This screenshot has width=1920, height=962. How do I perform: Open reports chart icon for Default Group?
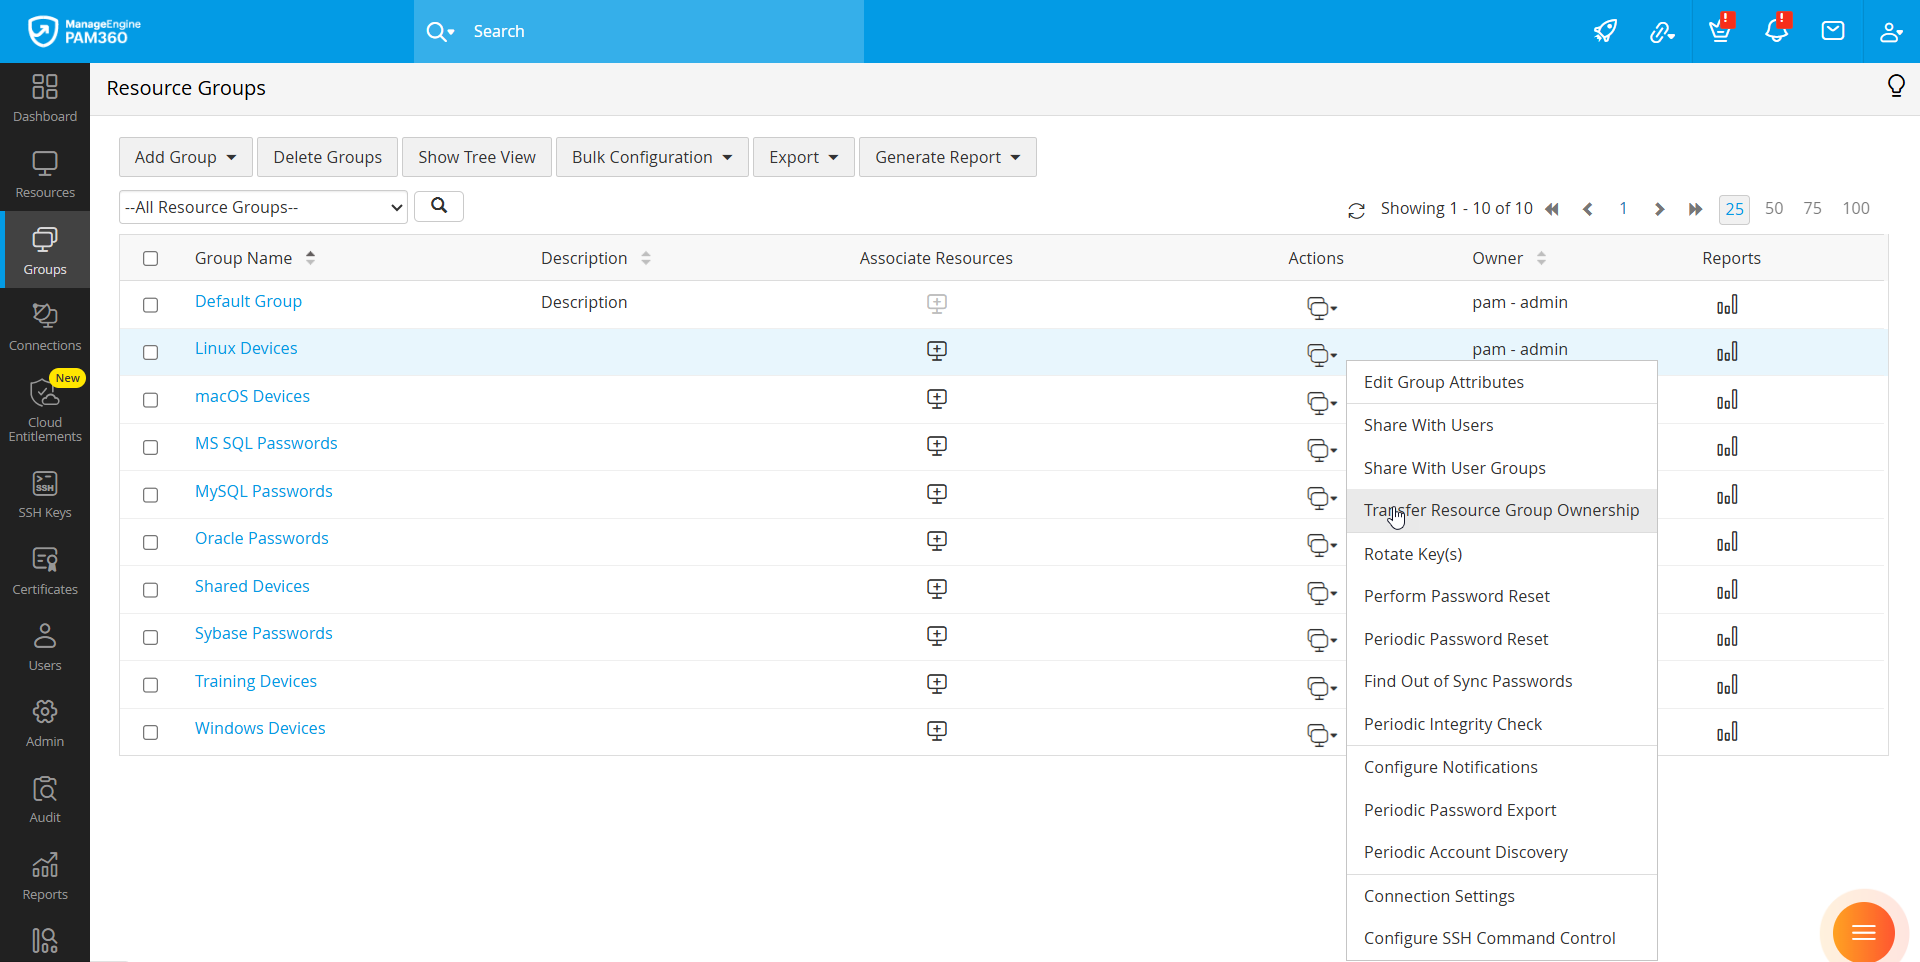click(1727, 305)
